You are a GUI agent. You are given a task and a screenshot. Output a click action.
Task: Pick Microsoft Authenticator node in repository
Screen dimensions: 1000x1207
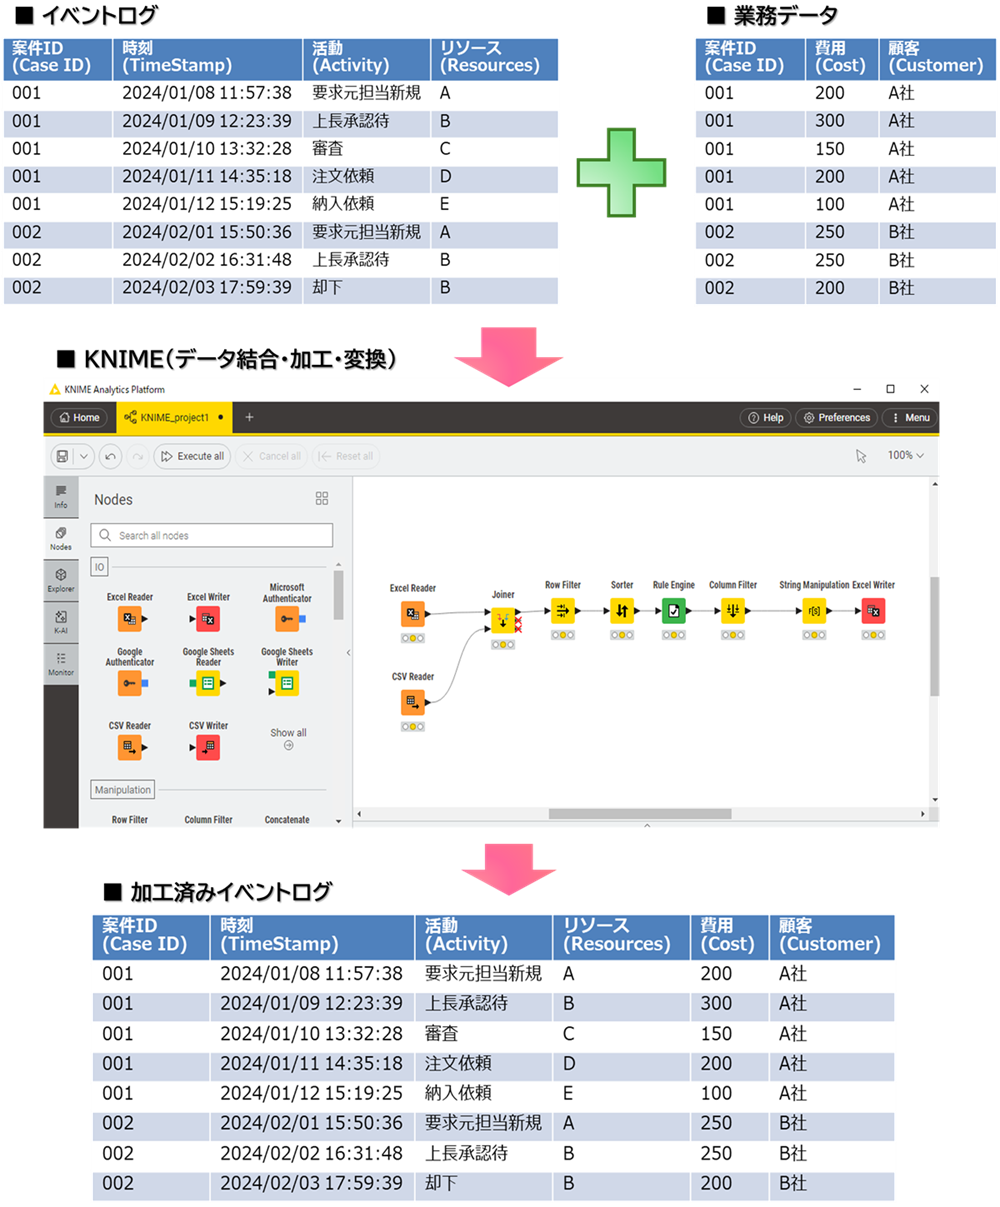[x=287, y=620]
